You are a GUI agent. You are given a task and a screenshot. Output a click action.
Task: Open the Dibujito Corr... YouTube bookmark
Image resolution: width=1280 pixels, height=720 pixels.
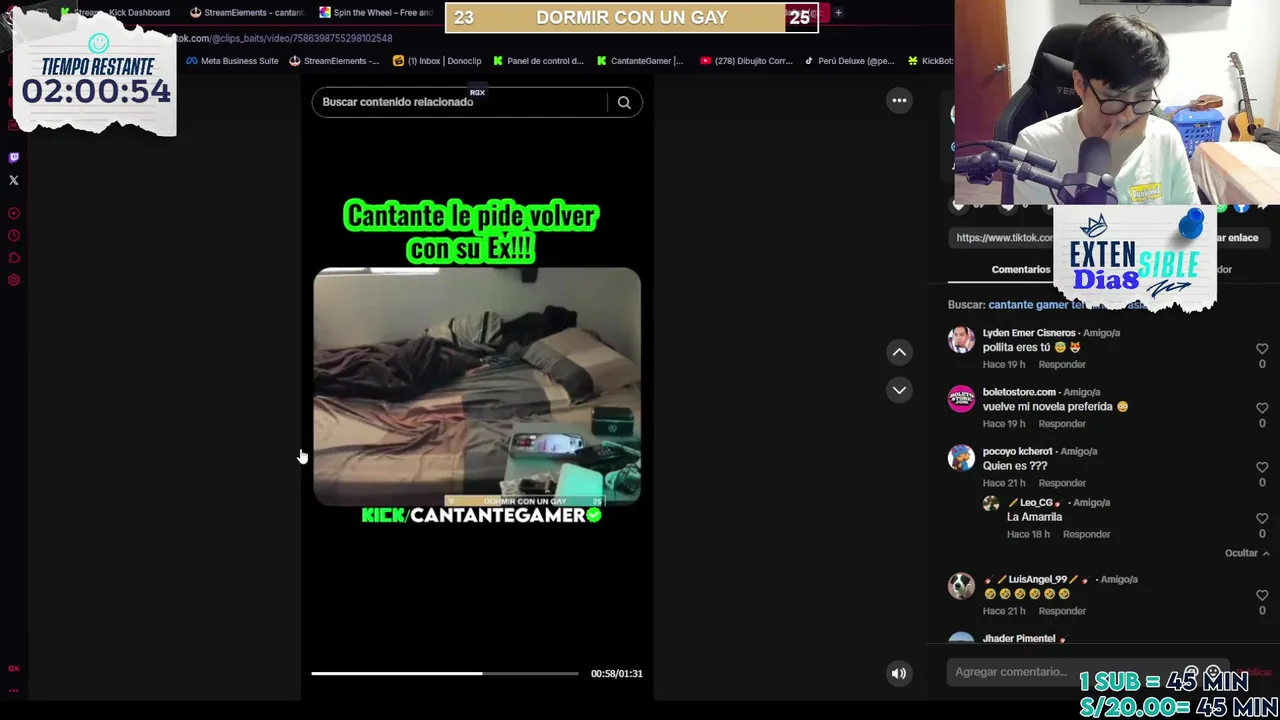[x=746, y=61]
